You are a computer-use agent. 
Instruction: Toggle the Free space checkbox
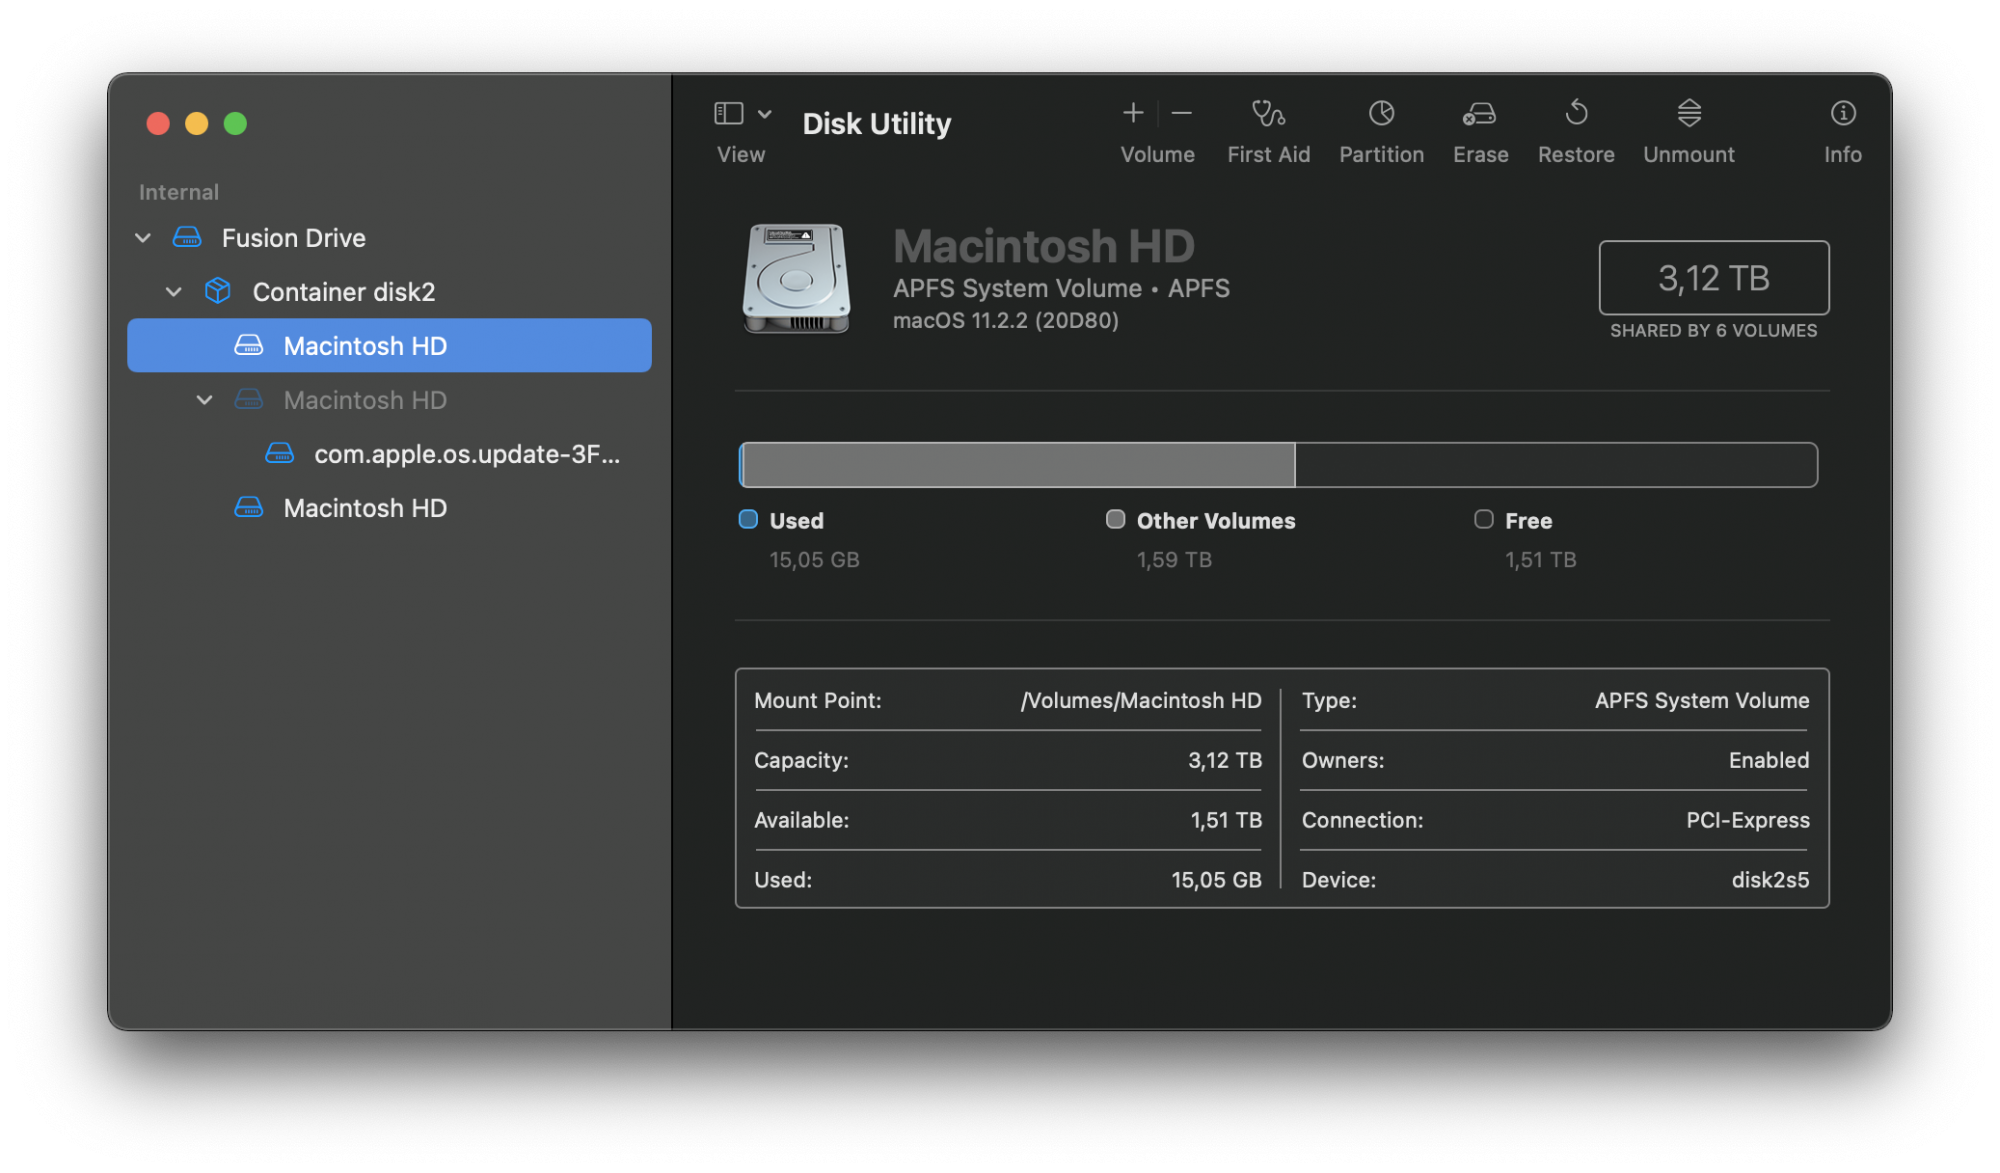pyautogui.click(x=1479, y=521)
